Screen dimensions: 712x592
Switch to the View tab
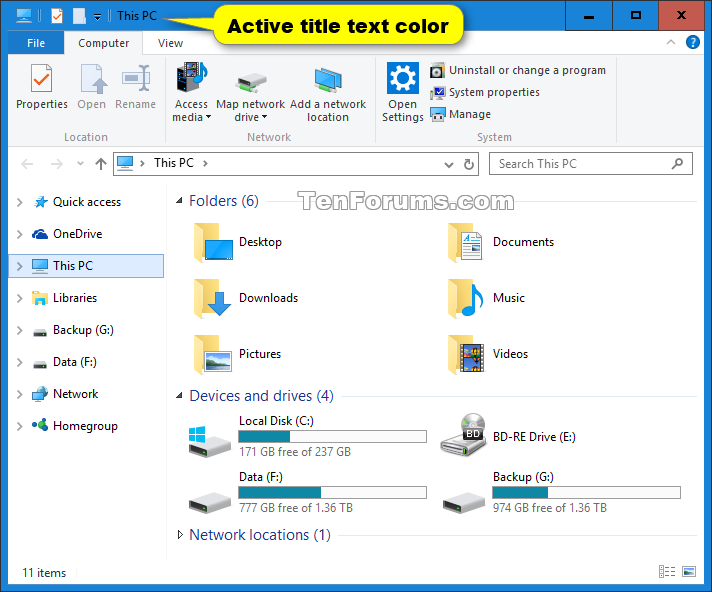[170, 43]
